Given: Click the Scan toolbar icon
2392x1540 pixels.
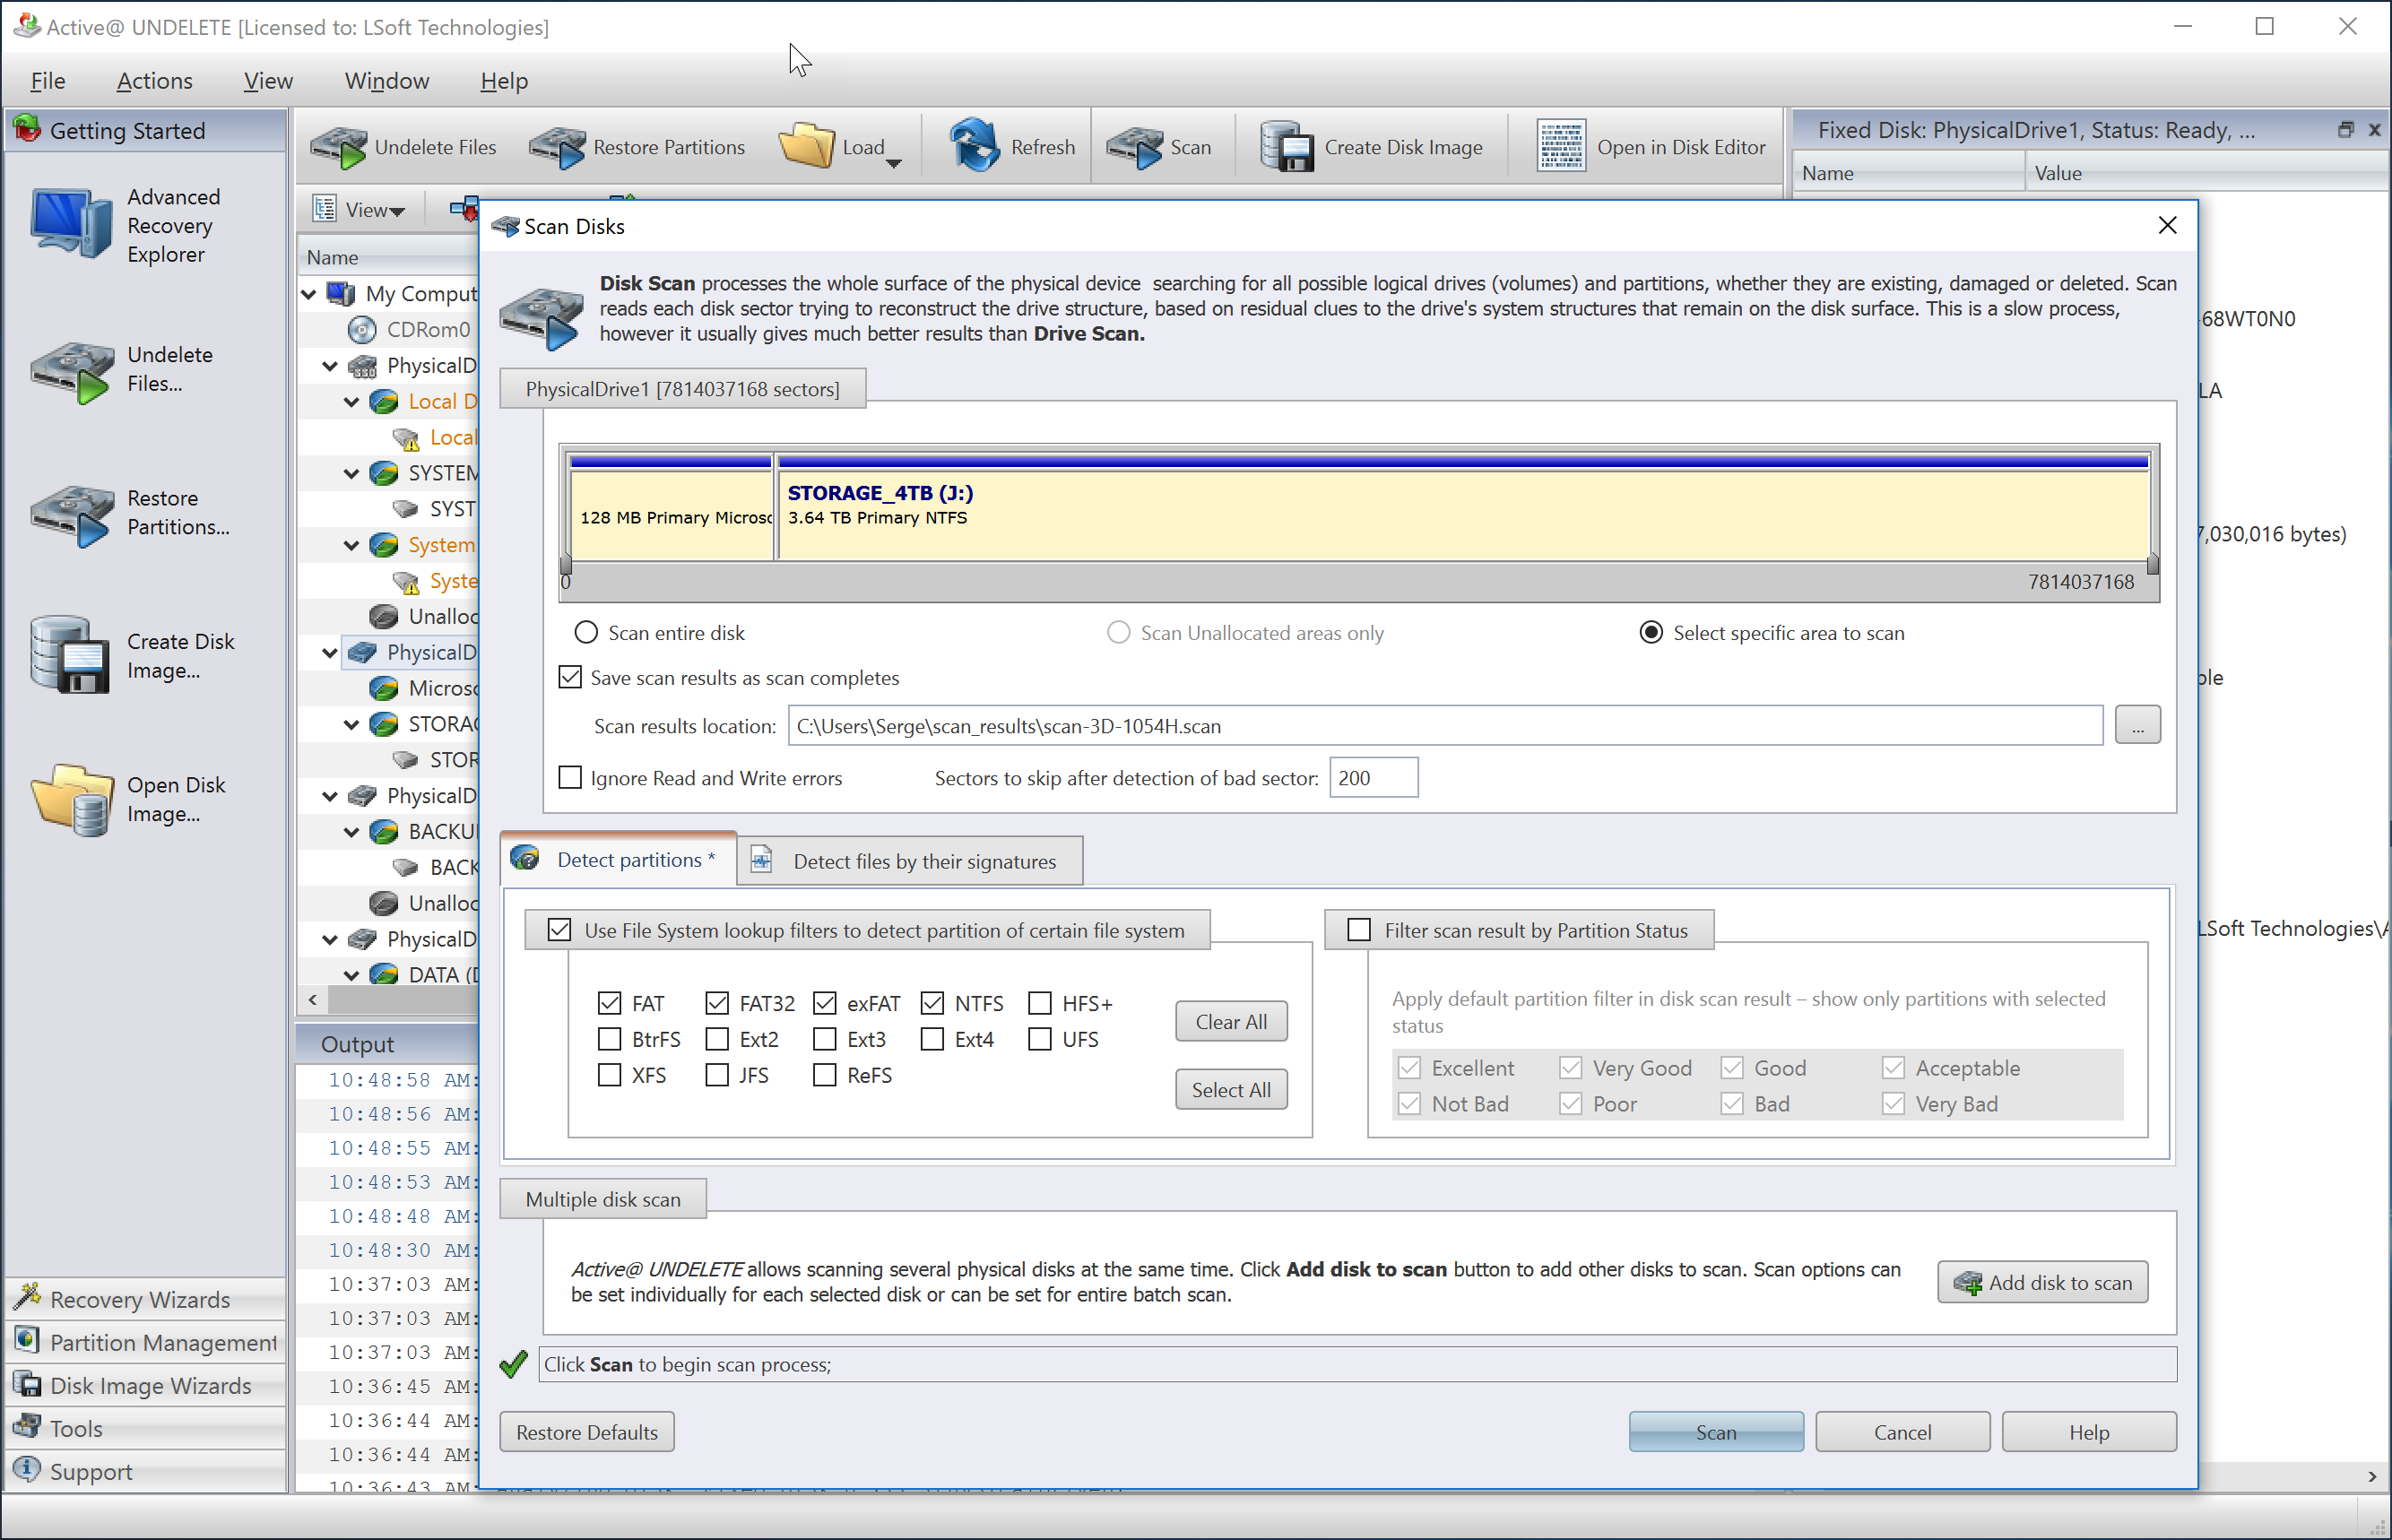Looking at the screenshot, I should (x=1163, y=146).
